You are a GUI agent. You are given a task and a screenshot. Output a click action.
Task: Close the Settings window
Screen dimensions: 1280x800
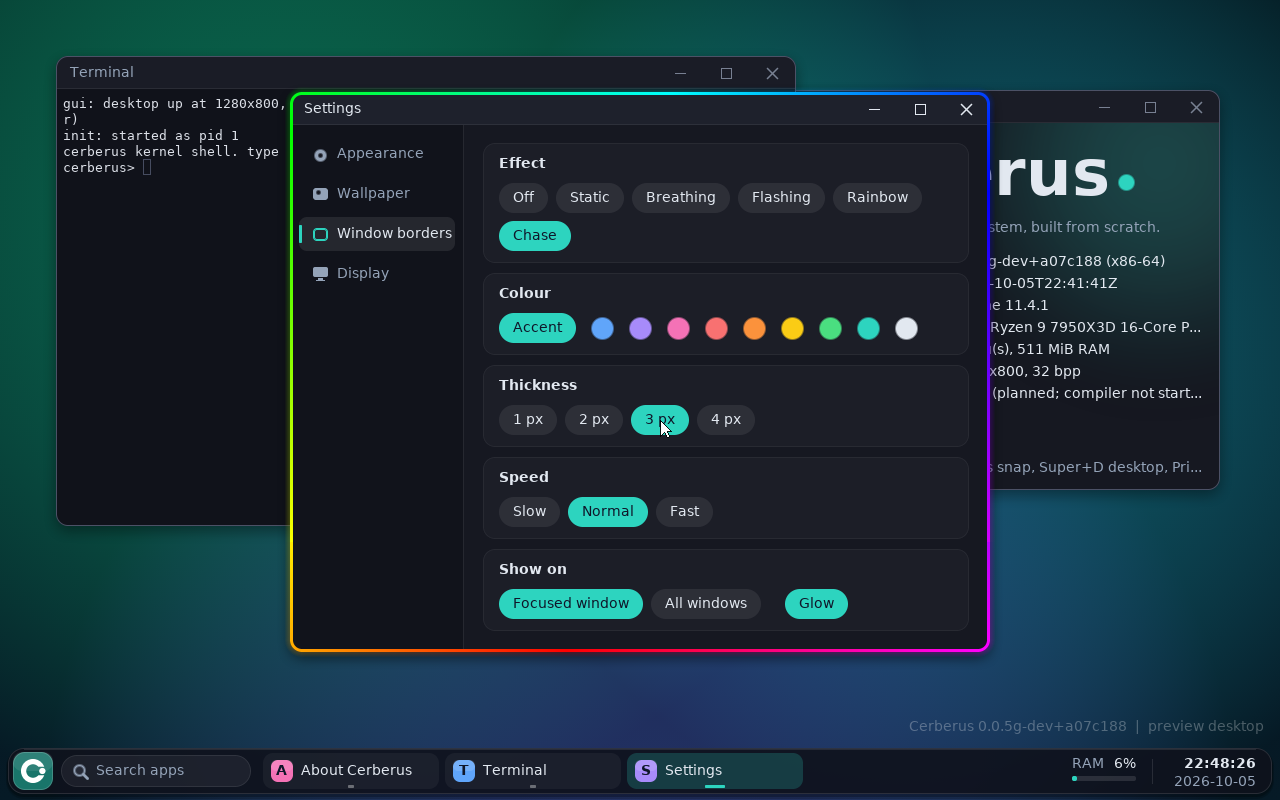pos(966,109)
